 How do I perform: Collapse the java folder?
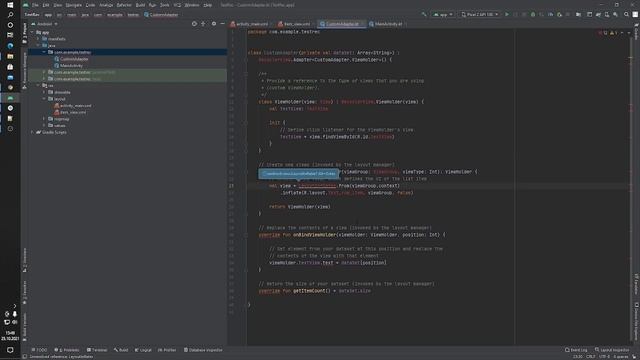(38, 45)
